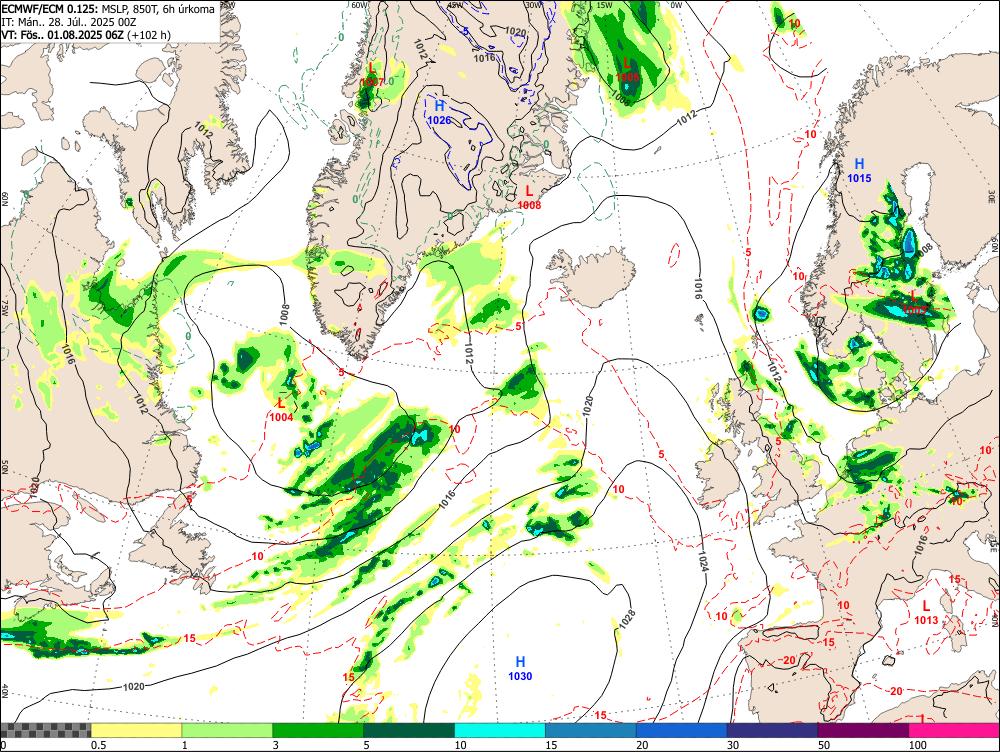Click the legend value '3'

(276, 745)
